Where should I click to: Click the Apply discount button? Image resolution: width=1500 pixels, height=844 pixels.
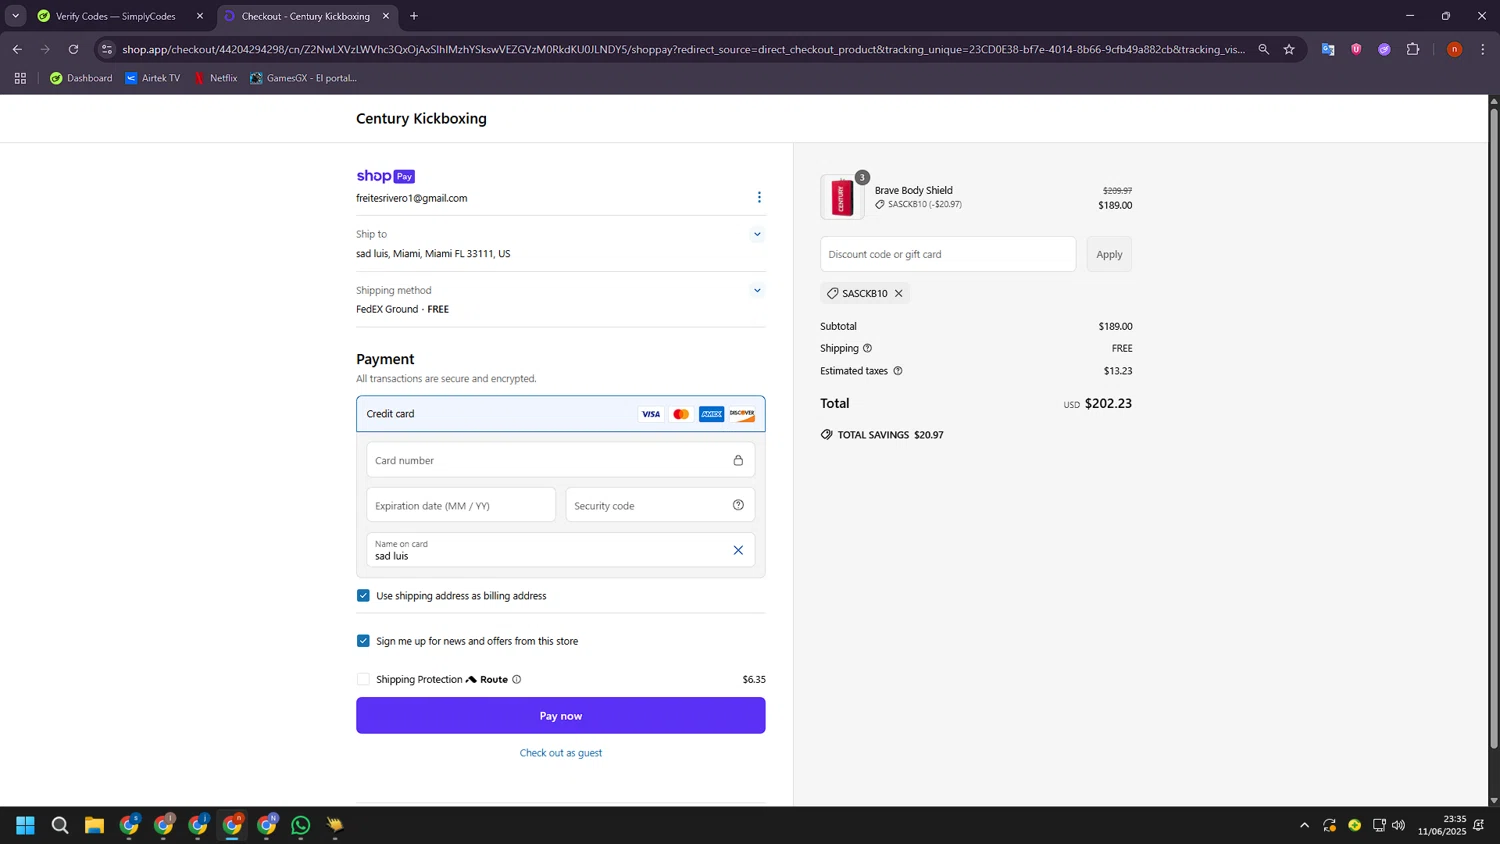click(x=1109, y=254)
